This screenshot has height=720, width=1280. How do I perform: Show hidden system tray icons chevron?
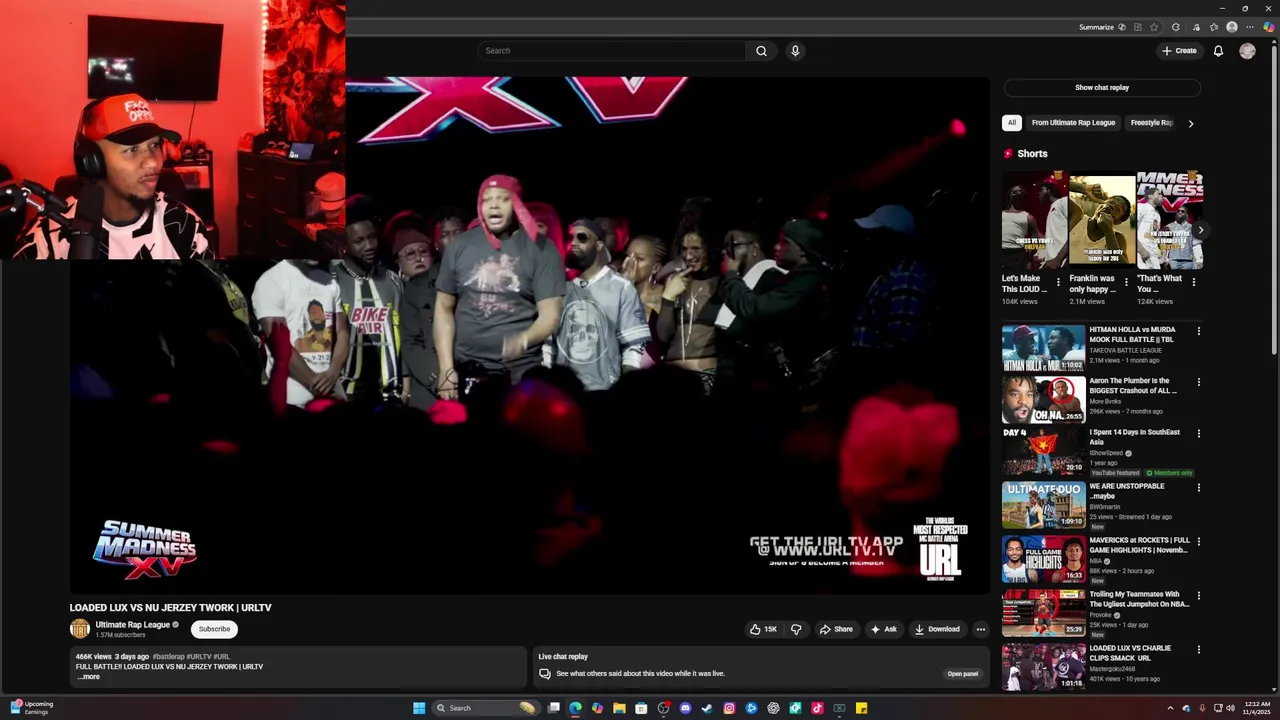1170,708
